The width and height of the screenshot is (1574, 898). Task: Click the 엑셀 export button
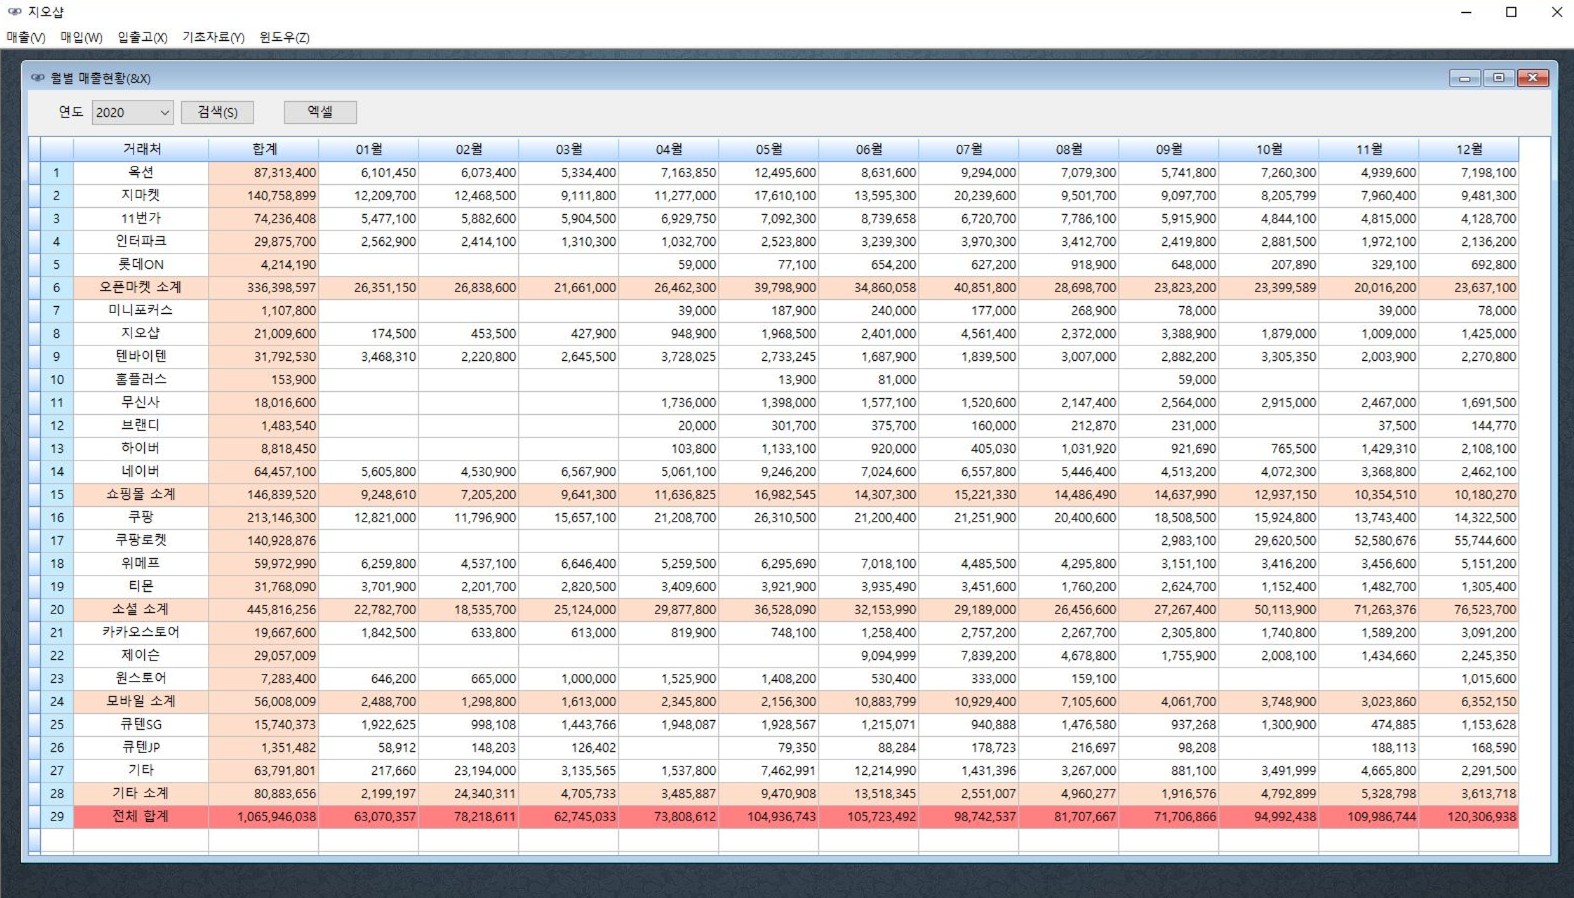[320, 112]
